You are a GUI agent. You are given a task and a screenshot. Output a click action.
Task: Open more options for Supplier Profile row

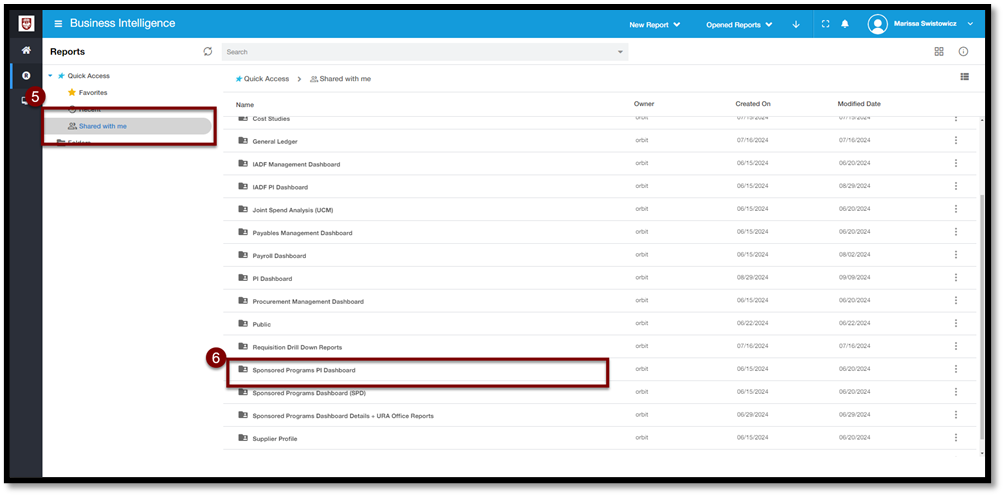click(956, 437)
